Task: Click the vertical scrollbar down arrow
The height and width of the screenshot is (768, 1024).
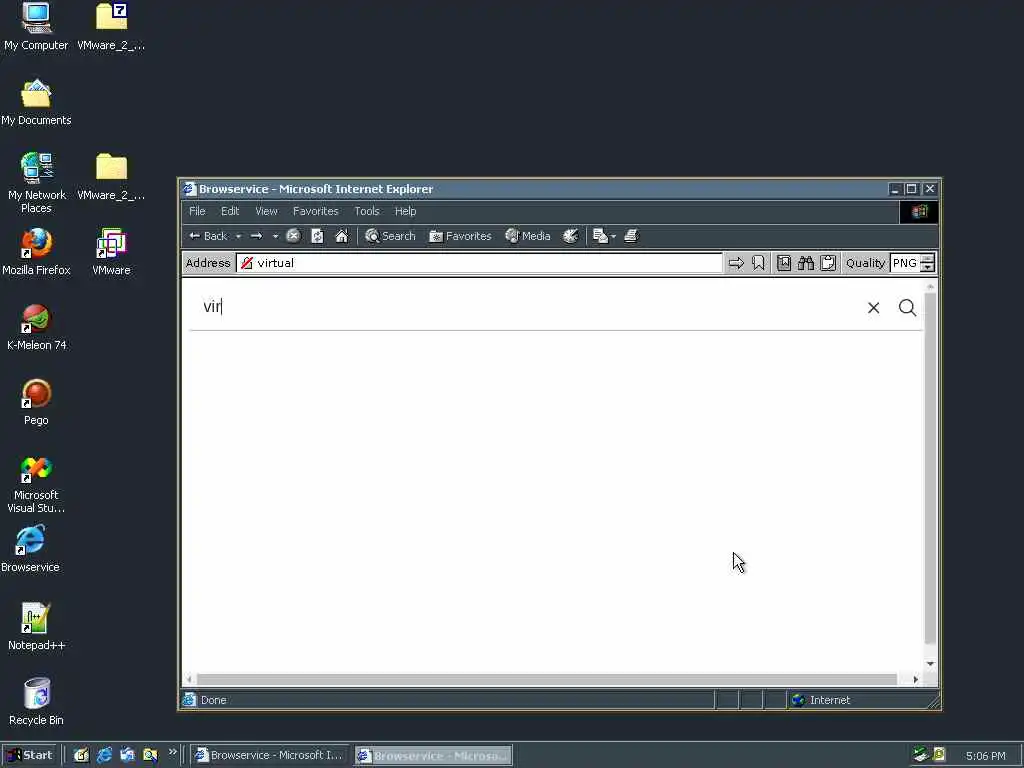Action: click(931, 664)
